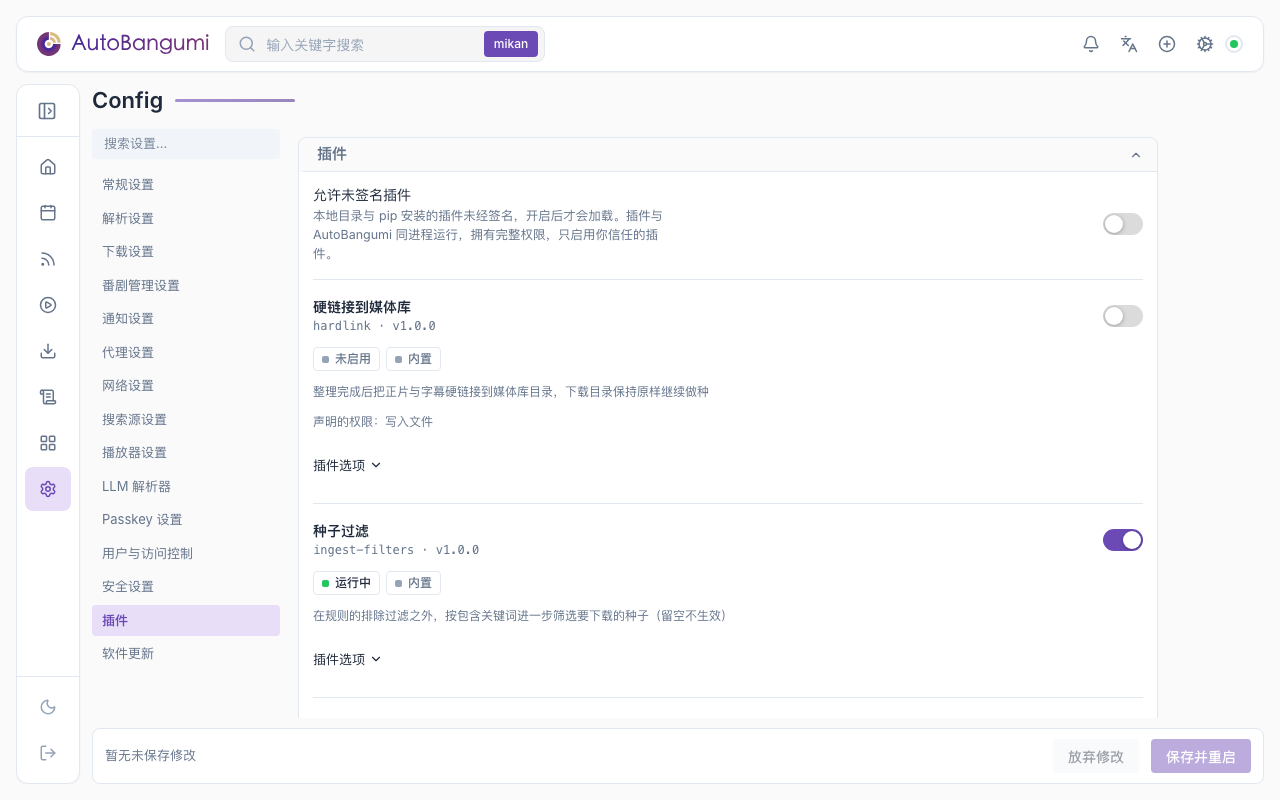Click the mikan search source selector
The height and width of the screenshot is (800, 1280).
pyautogui.click(x=511, y=44)
